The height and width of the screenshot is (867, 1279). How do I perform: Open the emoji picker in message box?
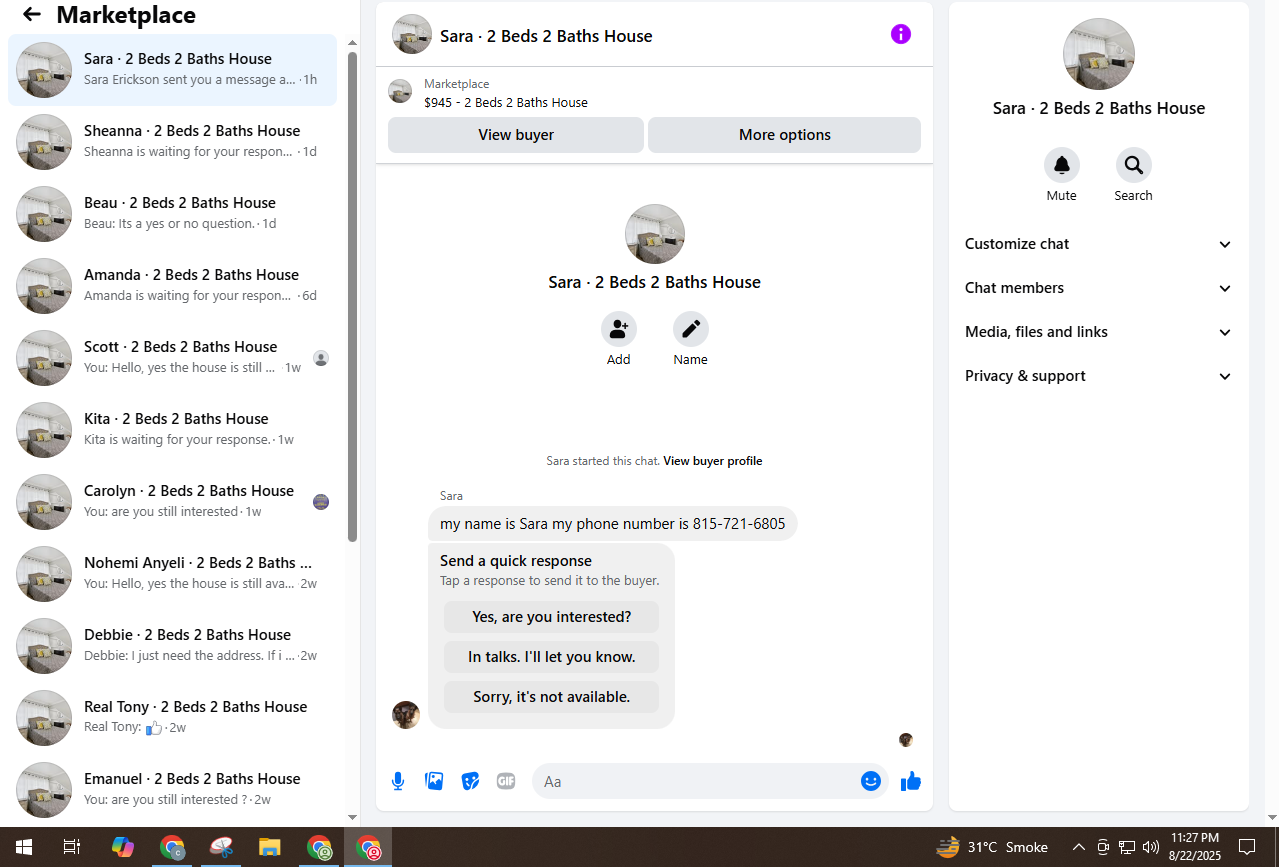[871, 781]
